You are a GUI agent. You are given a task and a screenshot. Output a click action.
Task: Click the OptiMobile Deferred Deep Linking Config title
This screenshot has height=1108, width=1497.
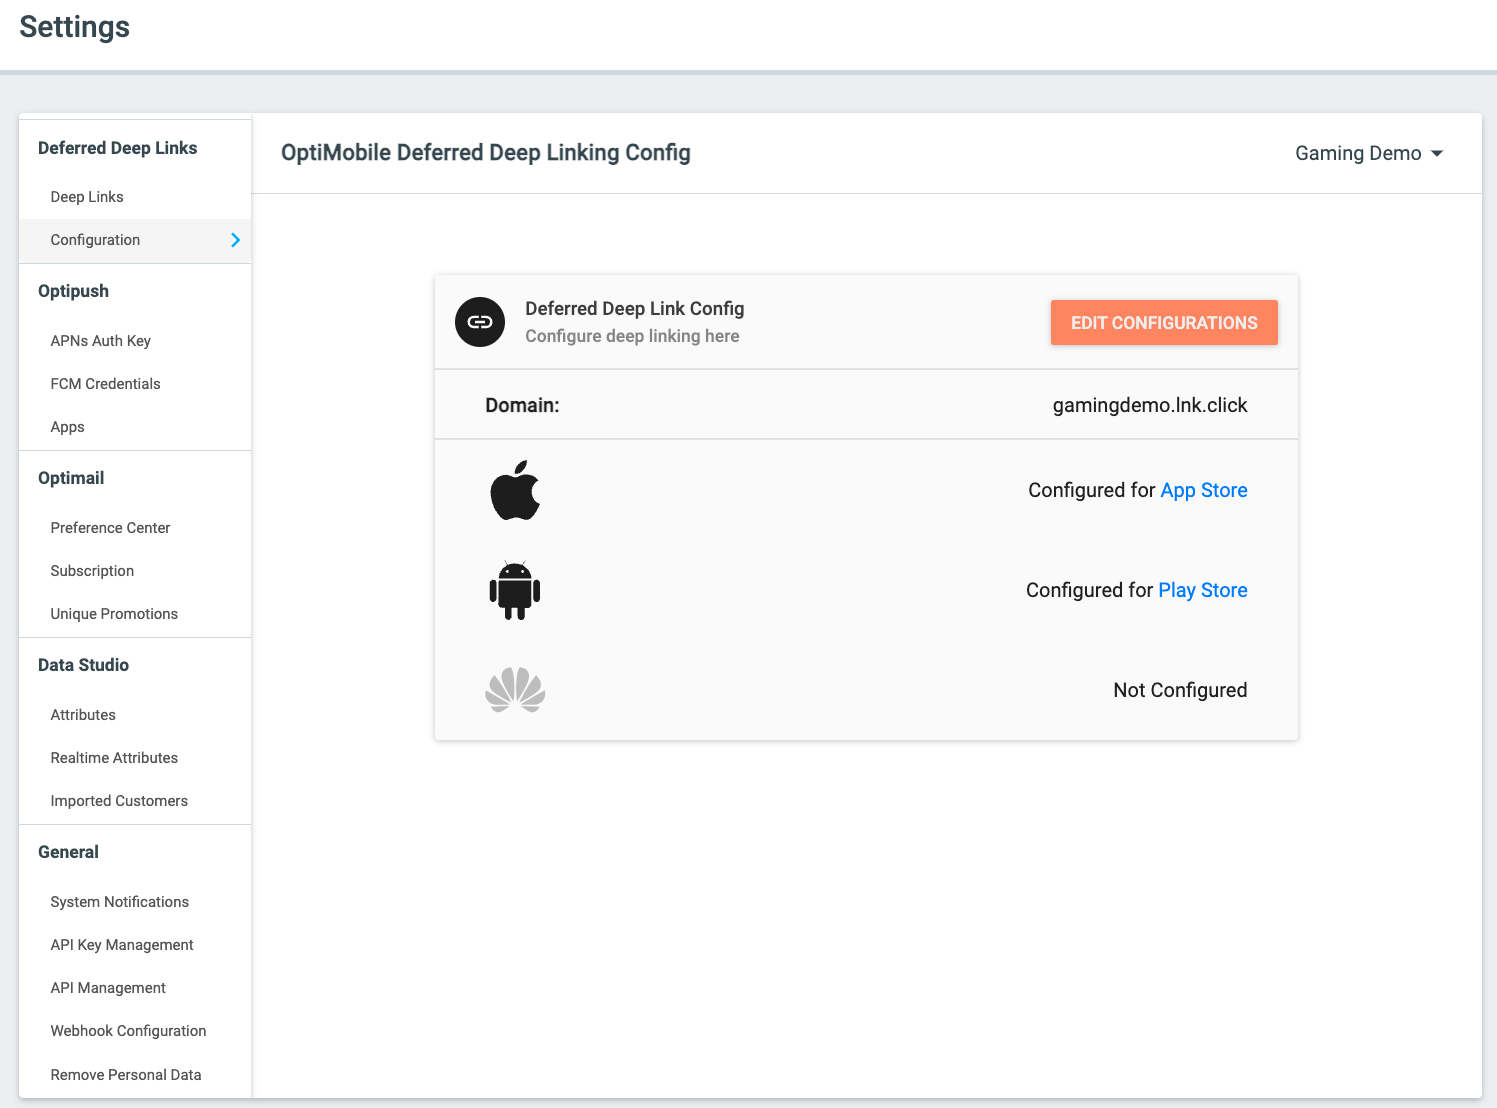tap(486, 153)
